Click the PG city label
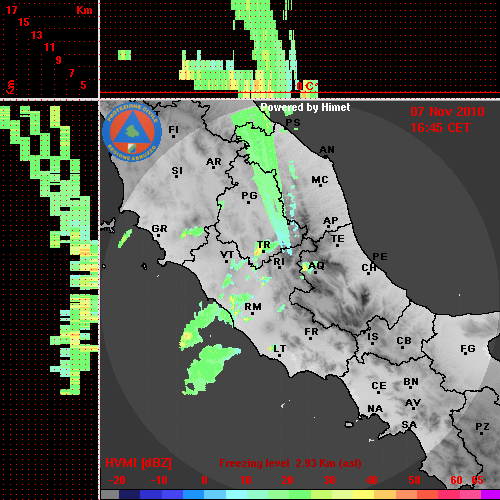Screen dimensions: 500x500 (x=249, y=195)
